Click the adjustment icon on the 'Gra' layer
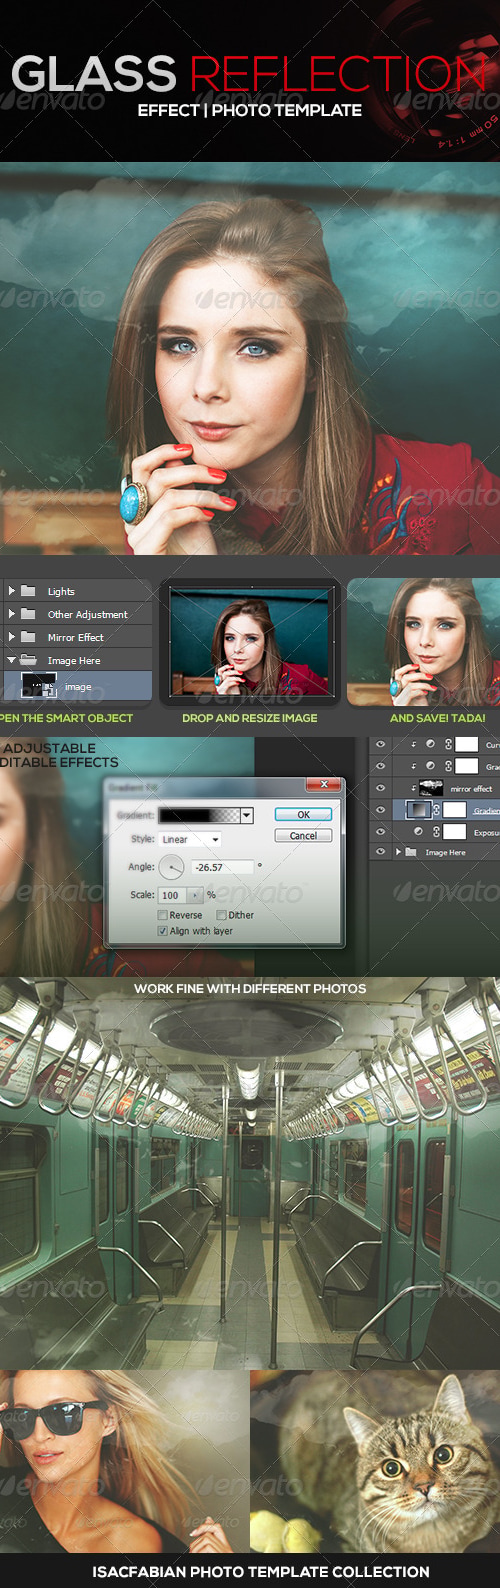This screenshot has width=500, height=1588. [430, 766]
